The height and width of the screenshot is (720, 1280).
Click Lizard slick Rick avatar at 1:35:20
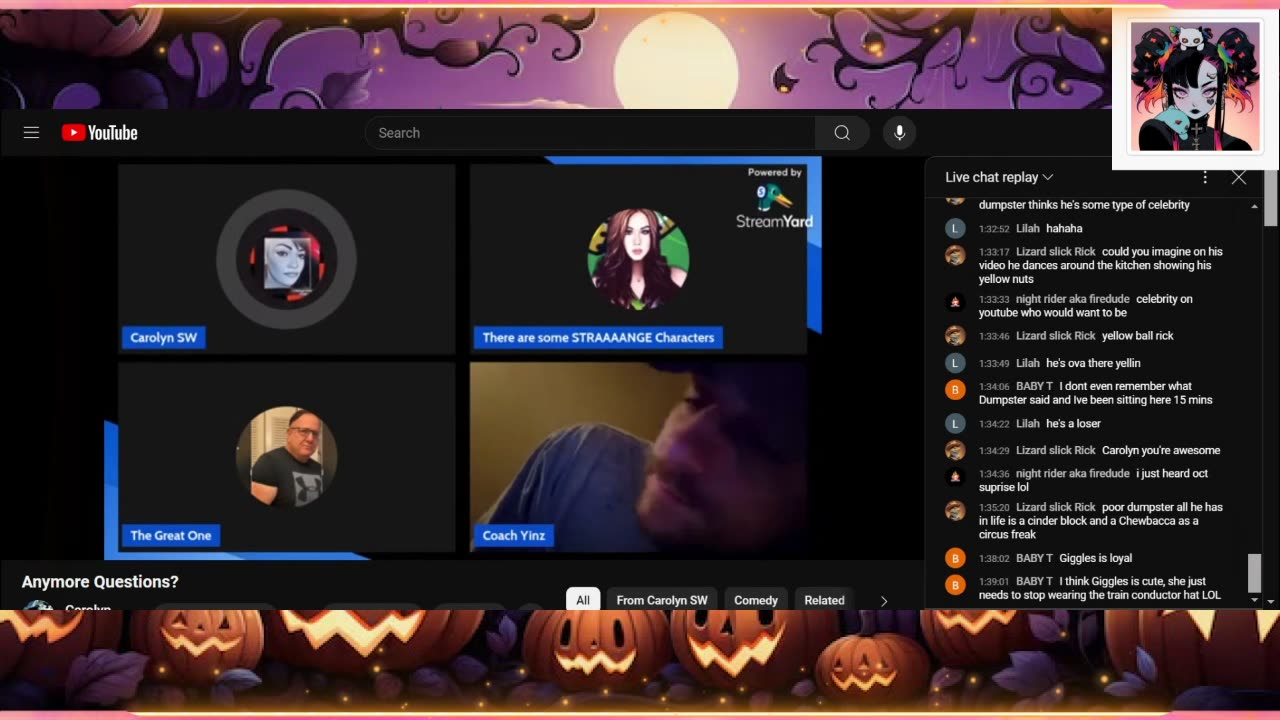955,510
